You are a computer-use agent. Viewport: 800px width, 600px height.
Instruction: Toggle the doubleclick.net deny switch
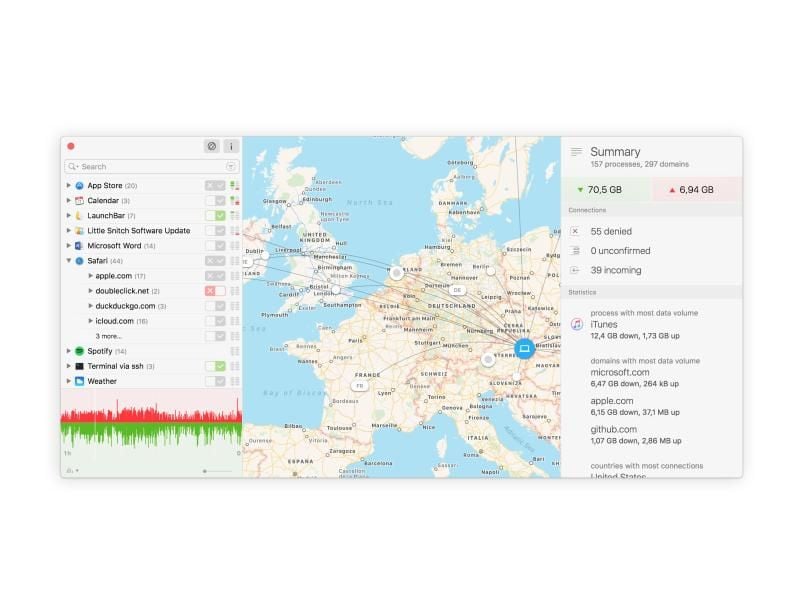(x=215, y=291)
